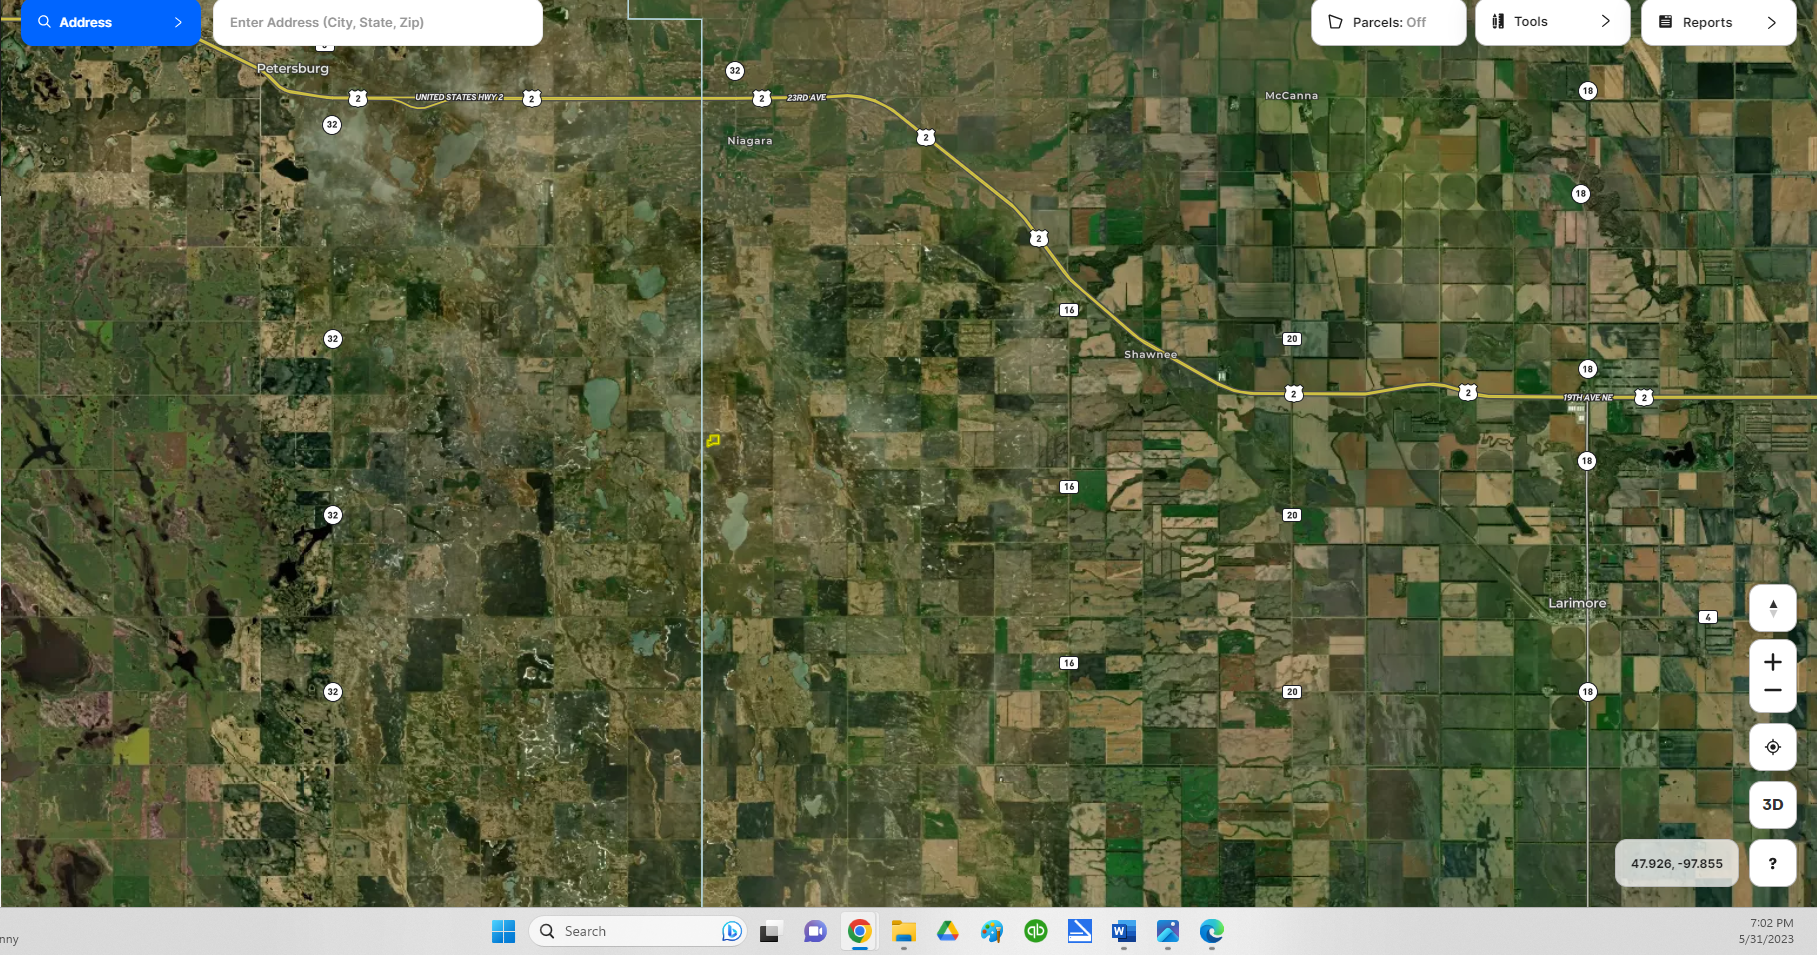Open QuickBooks from the taskbar
Viewport: 1817px width, 955px height.
pyautogui.click(x=1036, y=932)
